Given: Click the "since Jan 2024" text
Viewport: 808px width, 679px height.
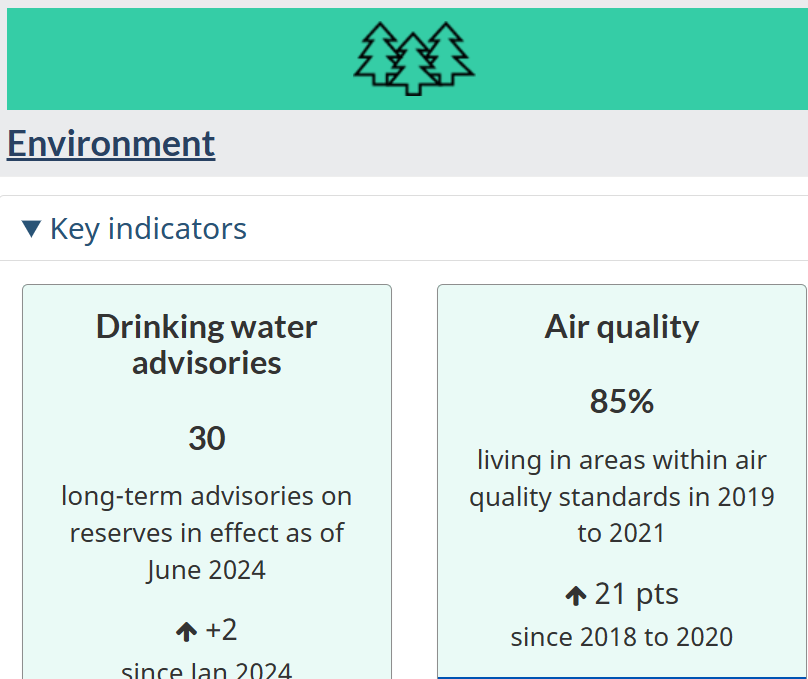Looking at the screenshot, I should click(207, 670).
